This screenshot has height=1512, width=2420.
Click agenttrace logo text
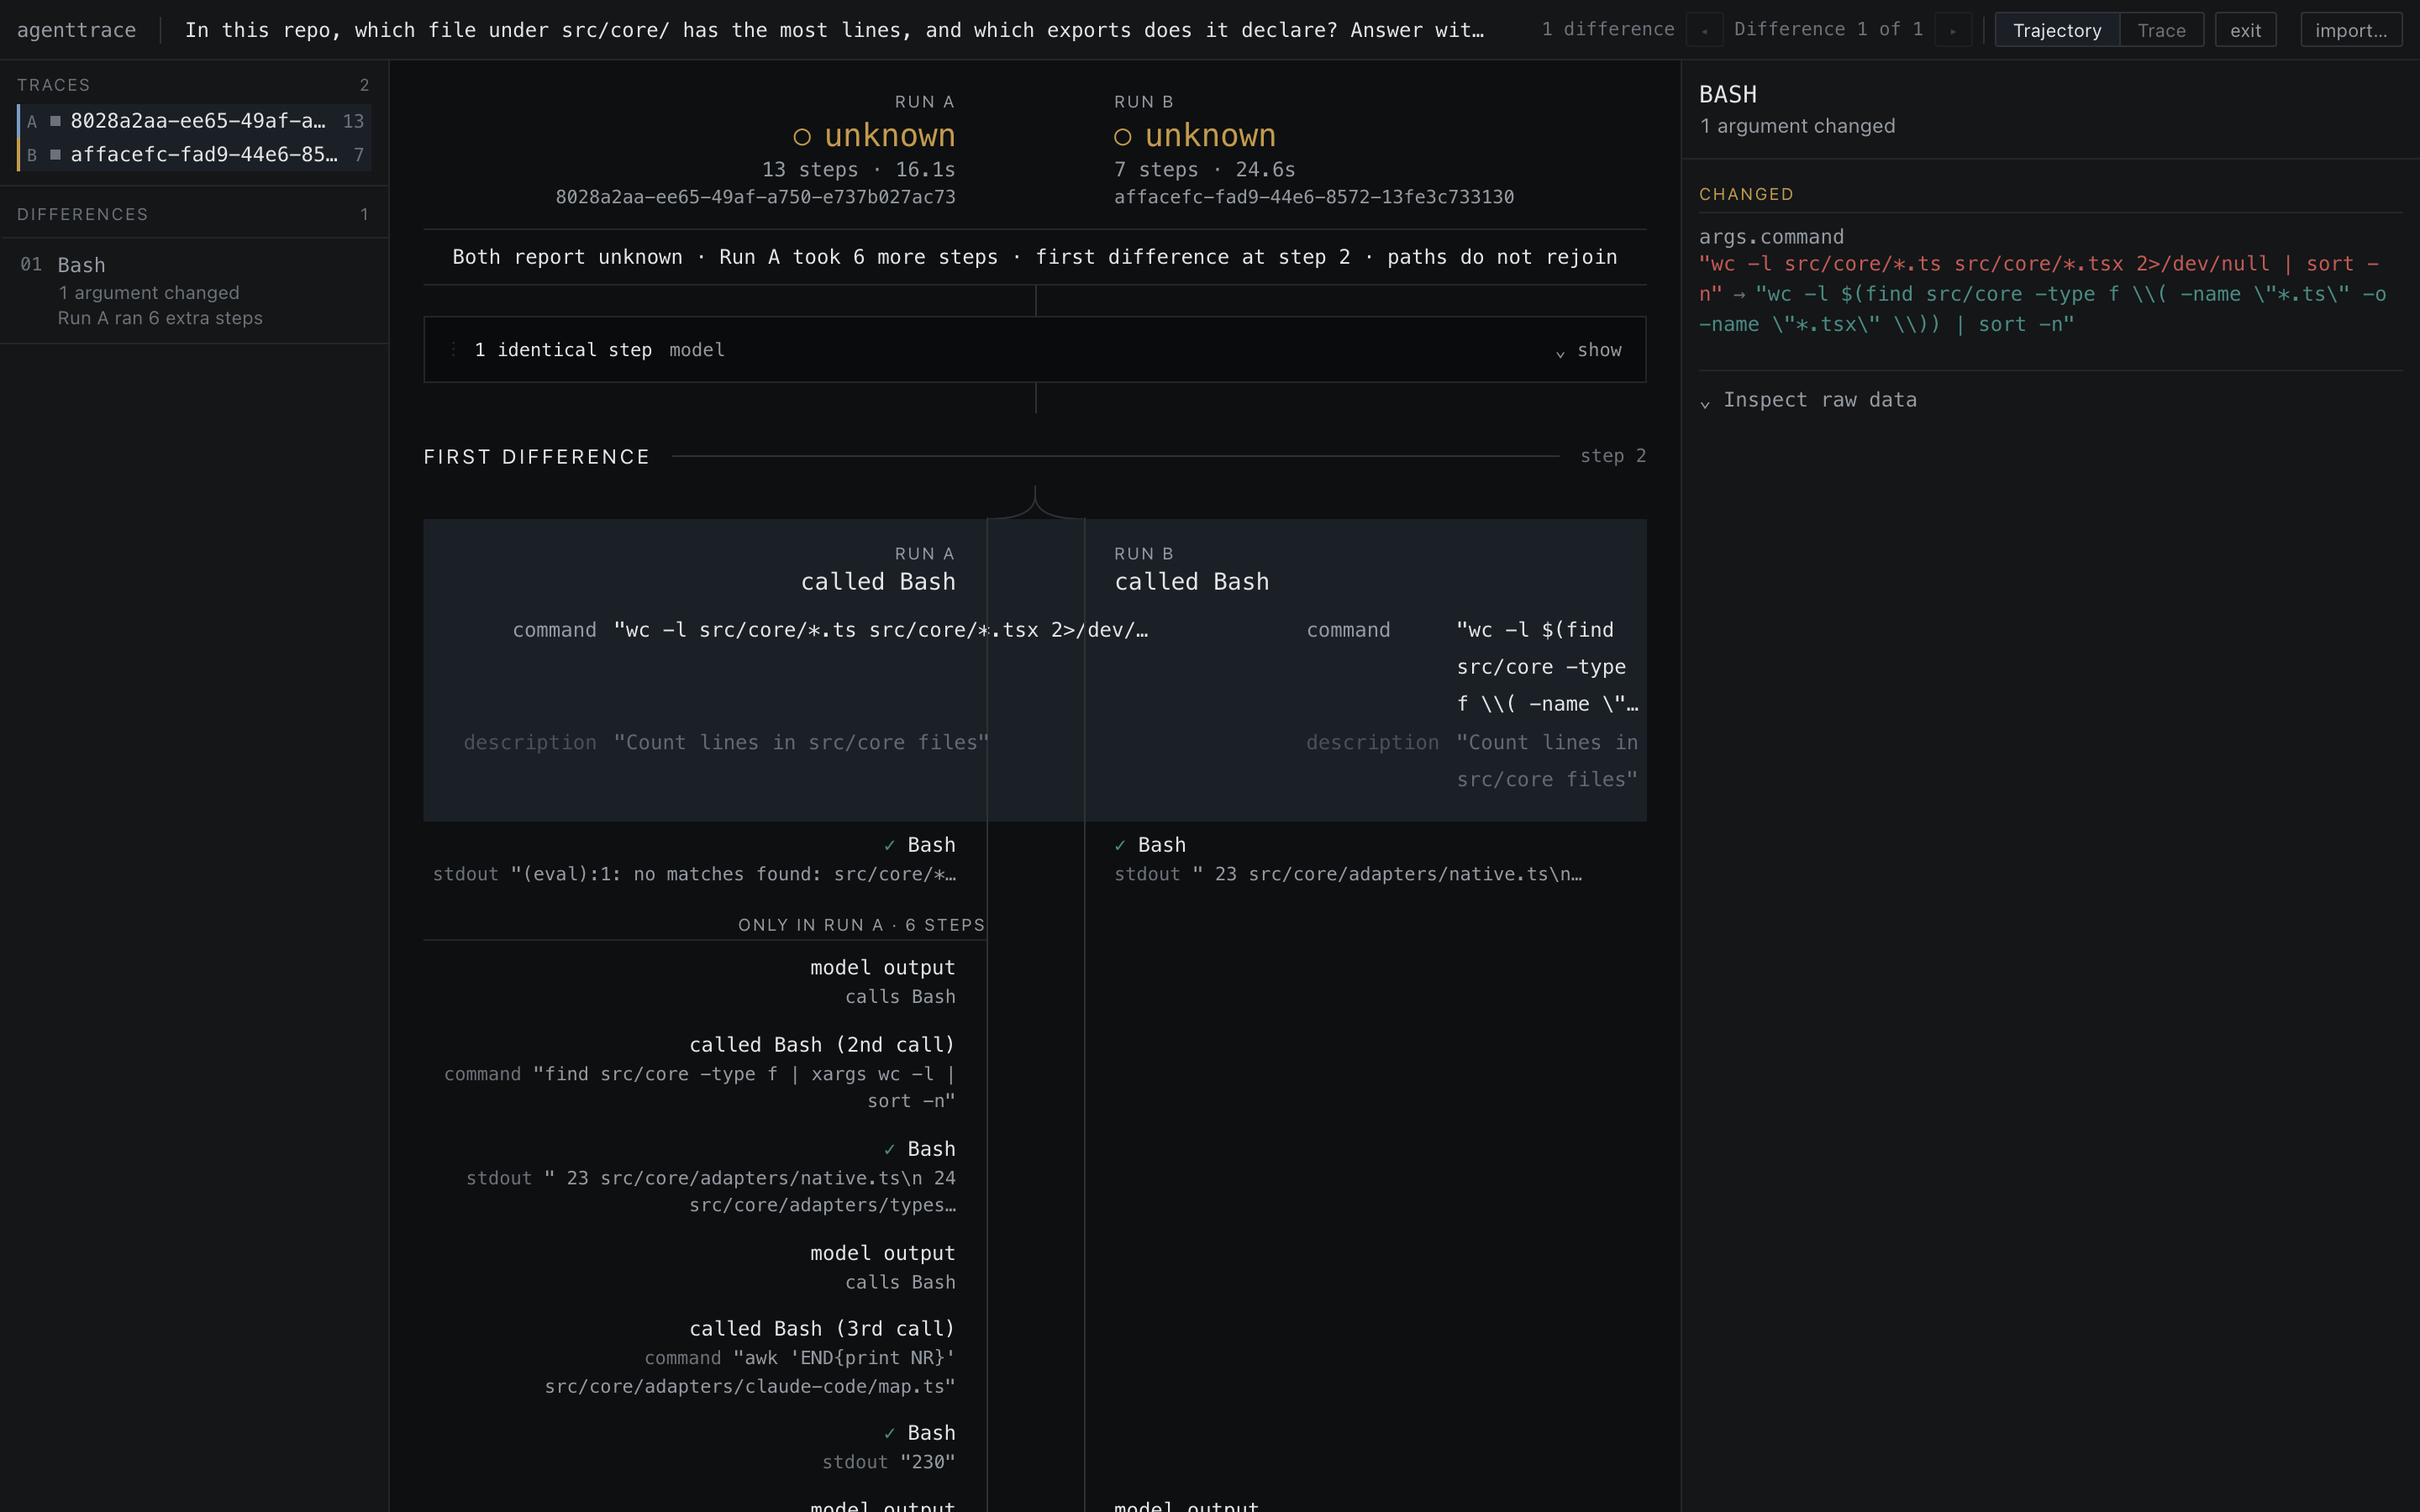[77, 30]
